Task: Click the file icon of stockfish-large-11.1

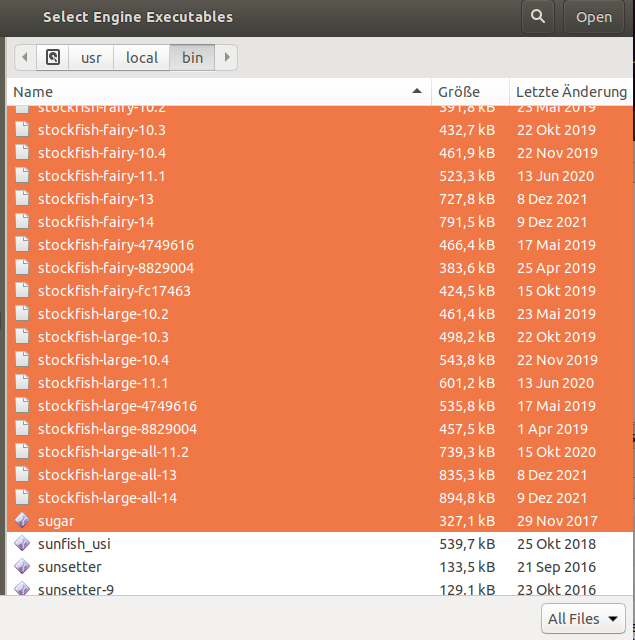Action: pos(22,382)
